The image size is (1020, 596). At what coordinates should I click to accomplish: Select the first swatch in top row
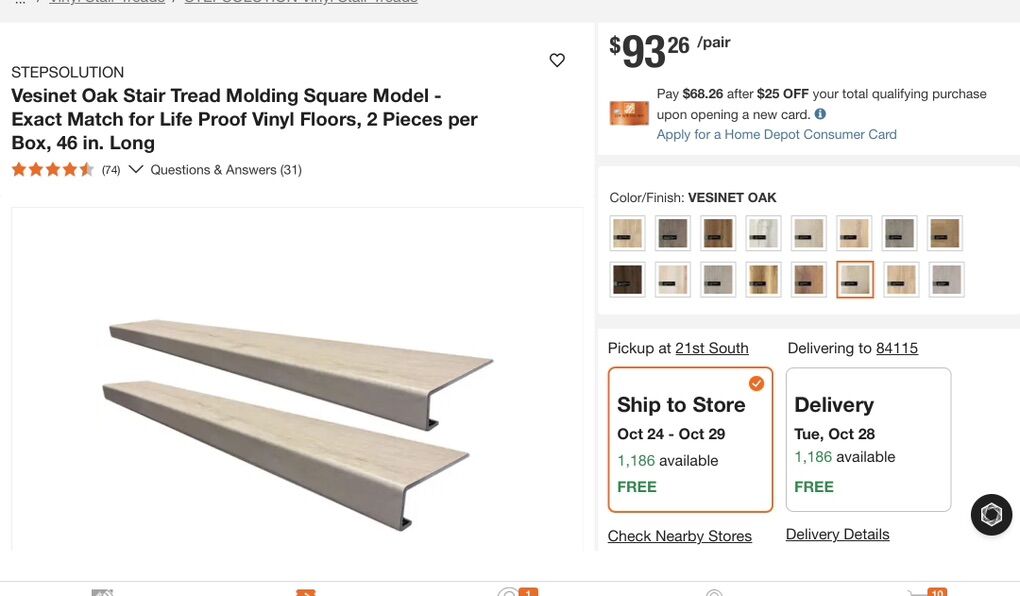click(x=627, y=233)
